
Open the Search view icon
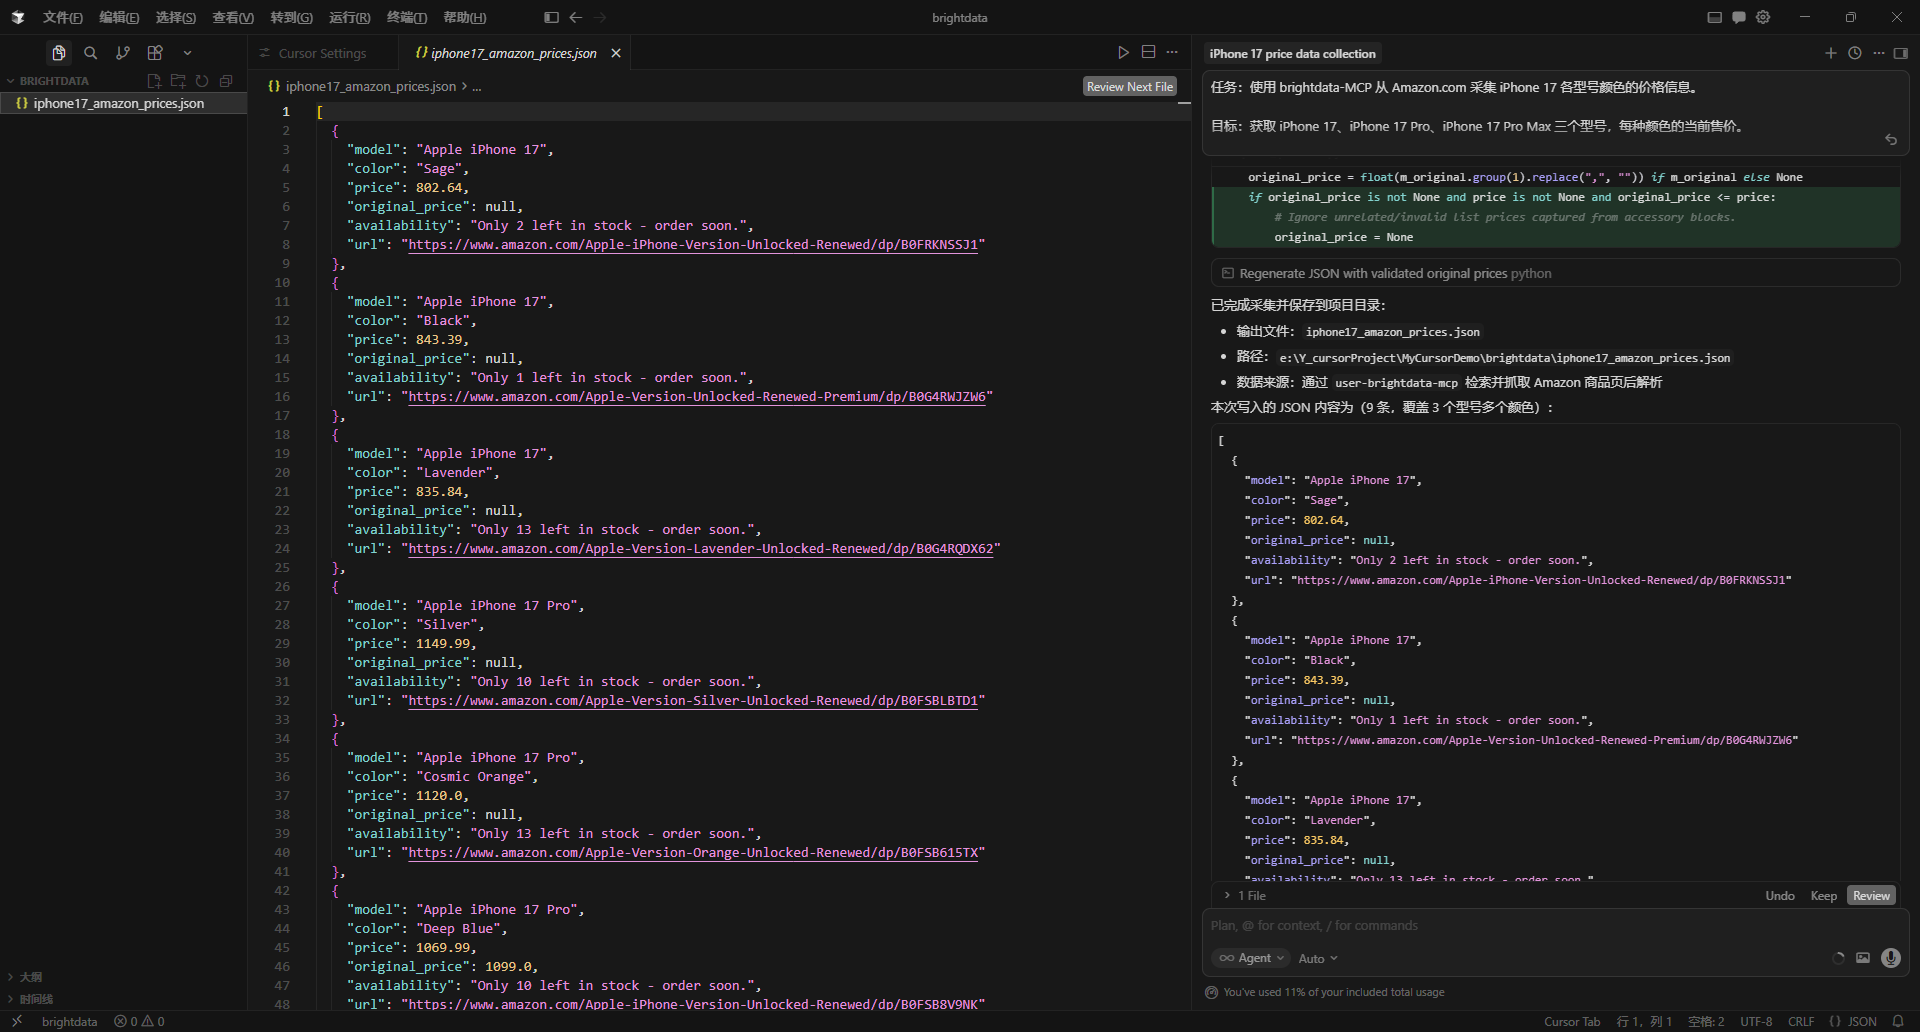91,53
